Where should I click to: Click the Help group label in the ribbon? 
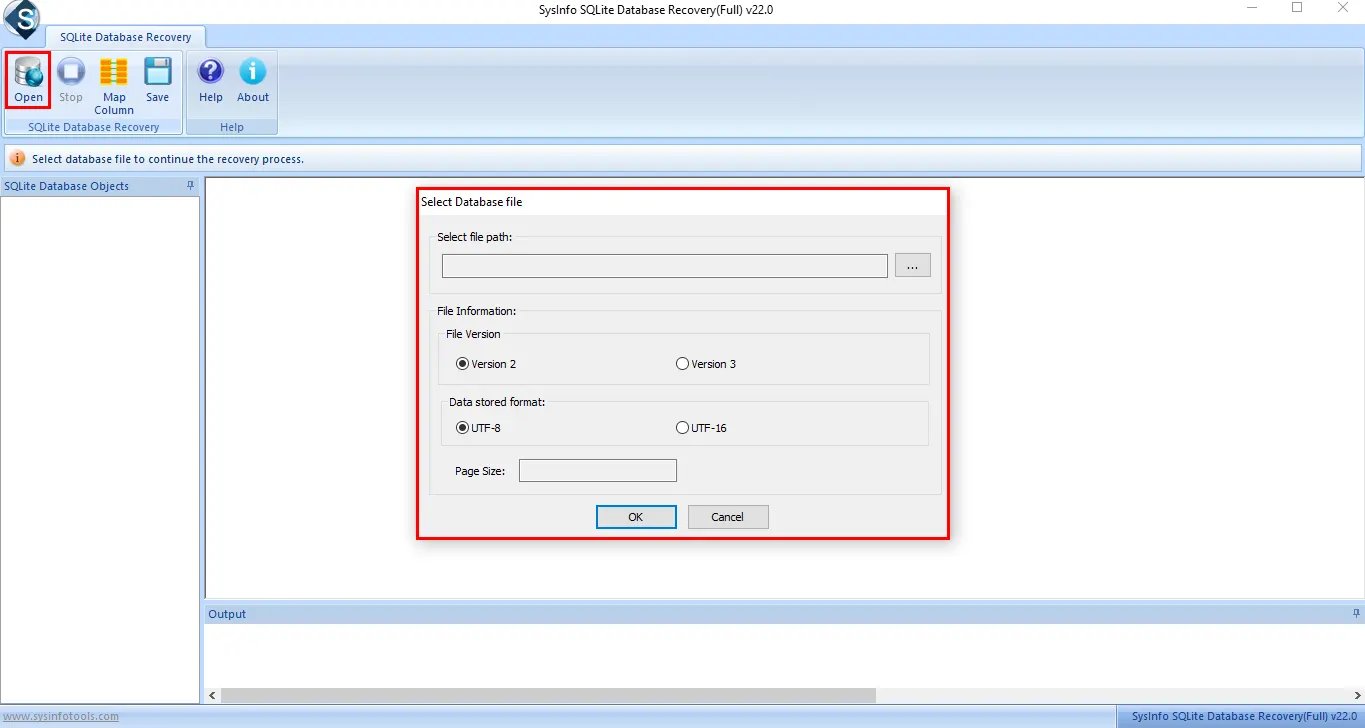[232, 126]
